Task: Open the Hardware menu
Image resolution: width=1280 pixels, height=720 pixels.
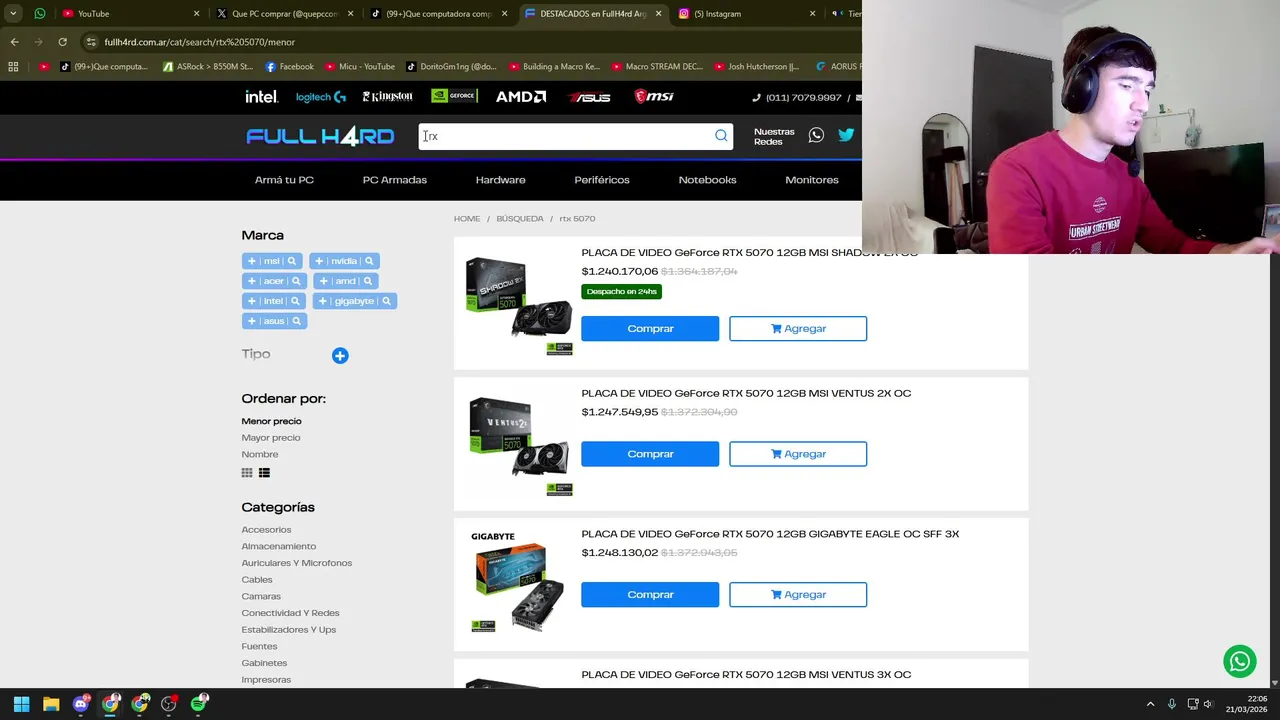Action: coord(500,180)
